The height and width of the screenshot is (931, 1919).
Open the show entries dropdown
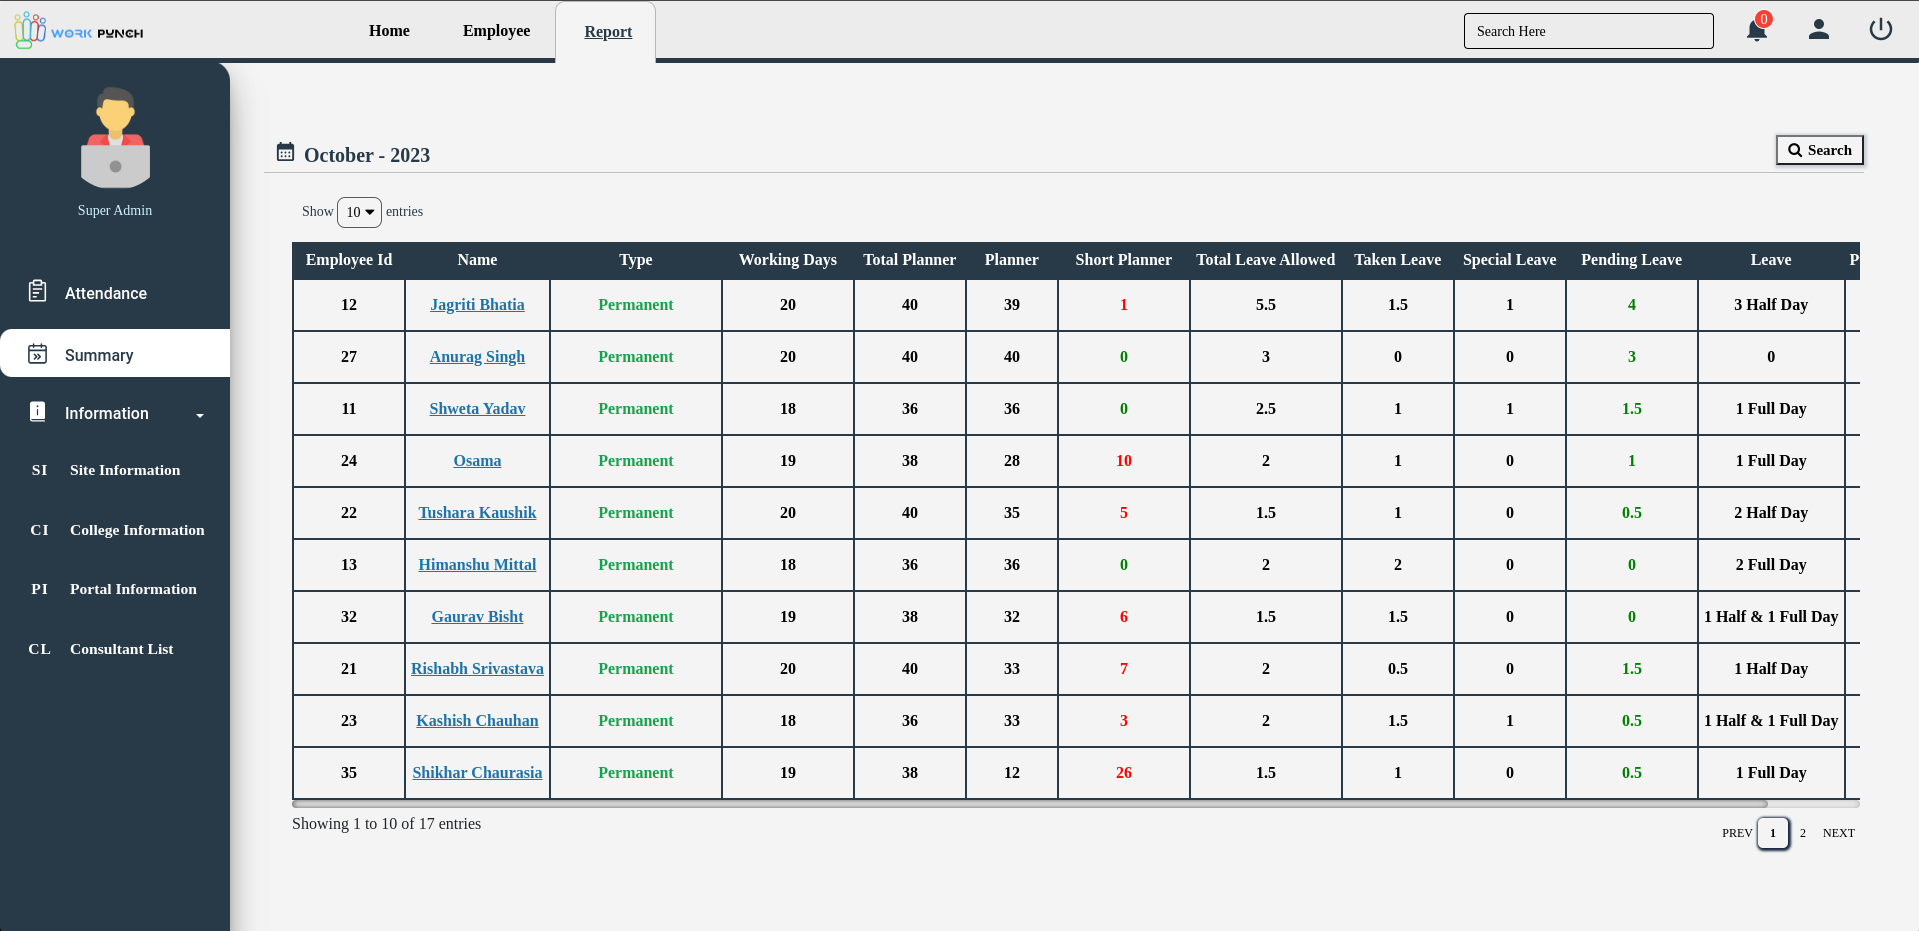359,212
